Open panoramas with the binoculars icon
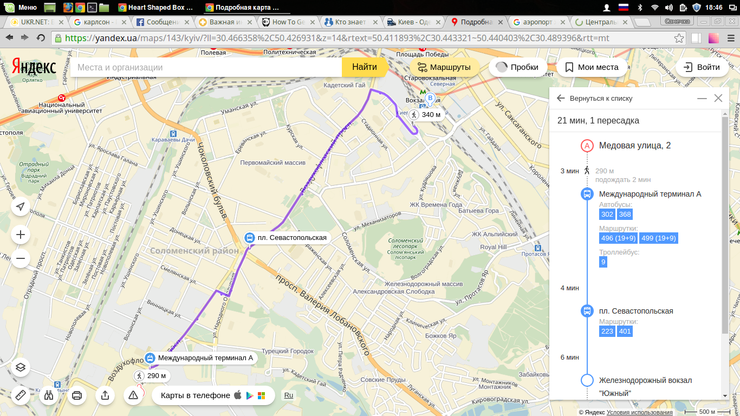Viewport: 740px width, 416px height. tap(48, 395)
